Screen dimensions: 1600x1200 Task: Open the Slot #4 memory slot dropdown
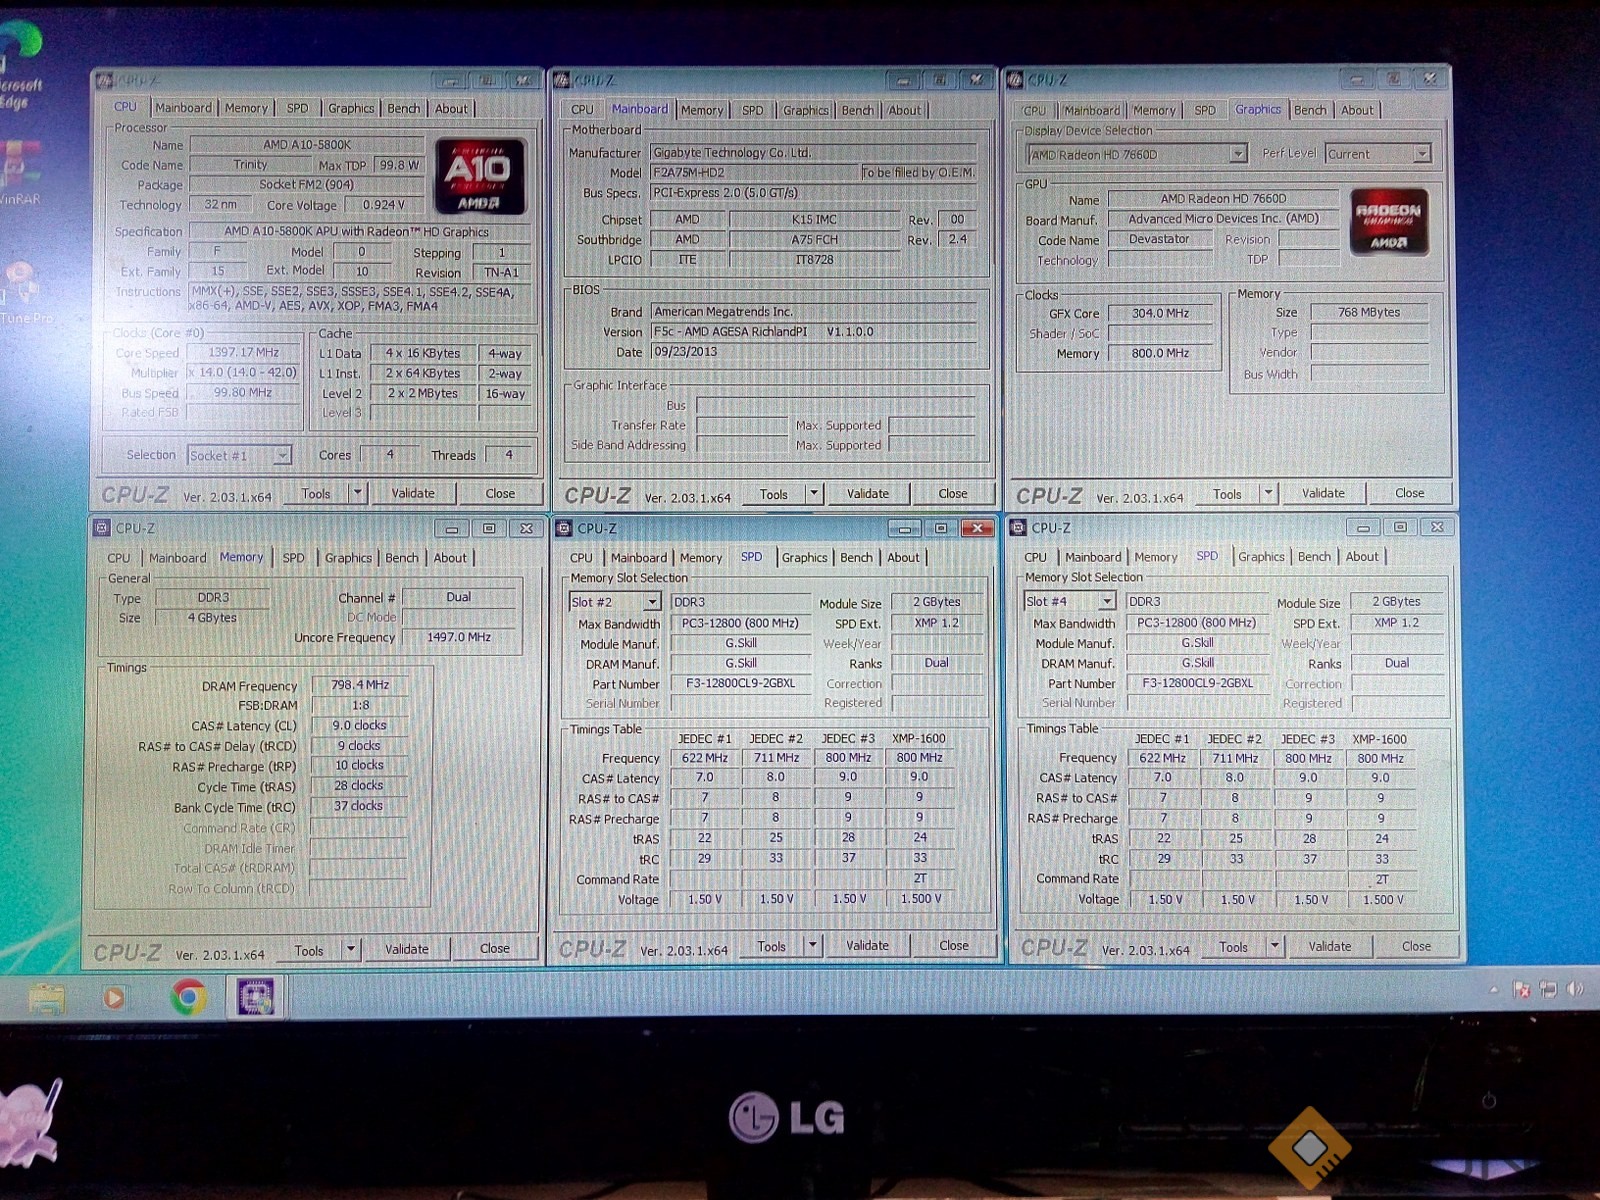point(1107,601)
